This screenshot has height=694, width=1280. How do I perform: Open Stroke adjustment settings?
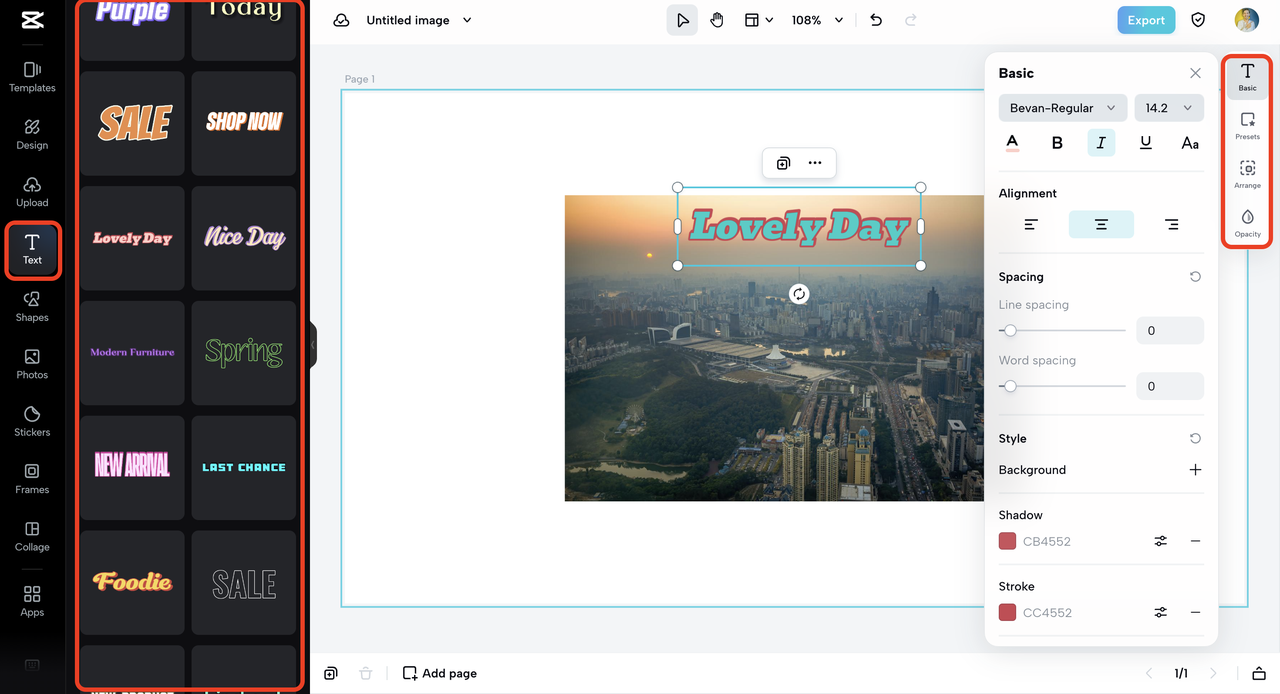[1161, 612]
